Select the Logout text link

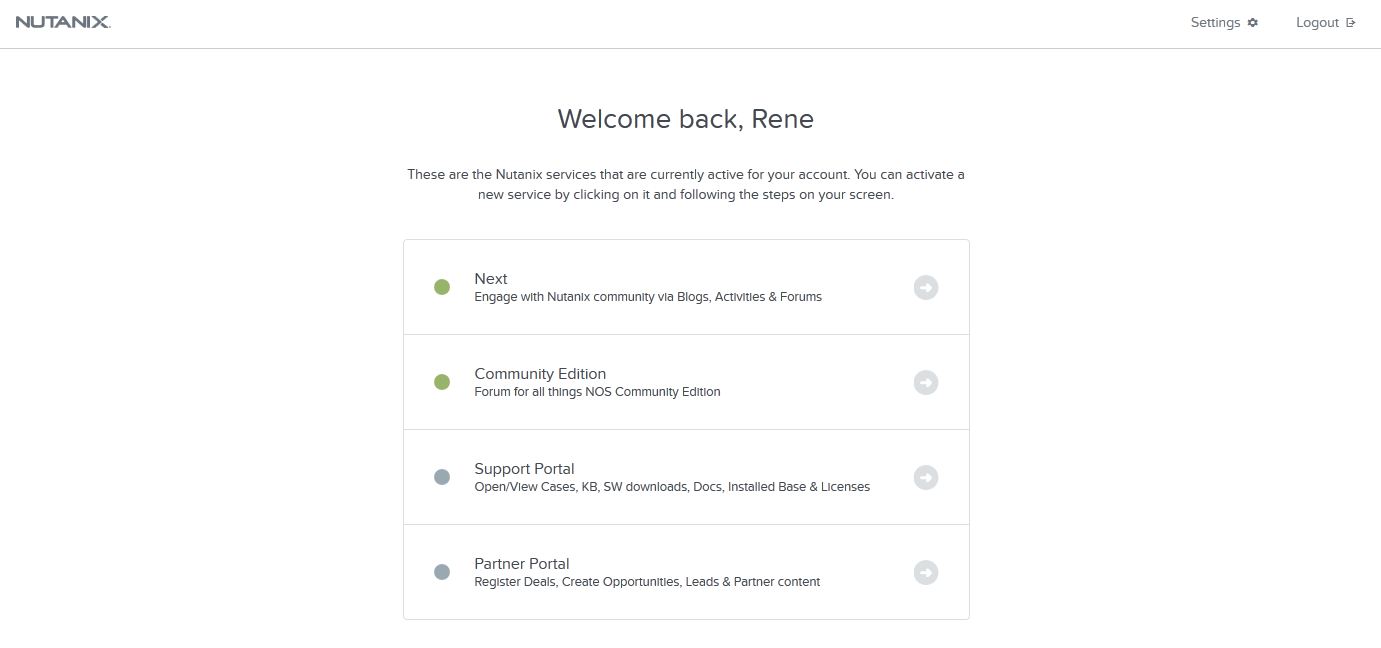point(1317,23)
